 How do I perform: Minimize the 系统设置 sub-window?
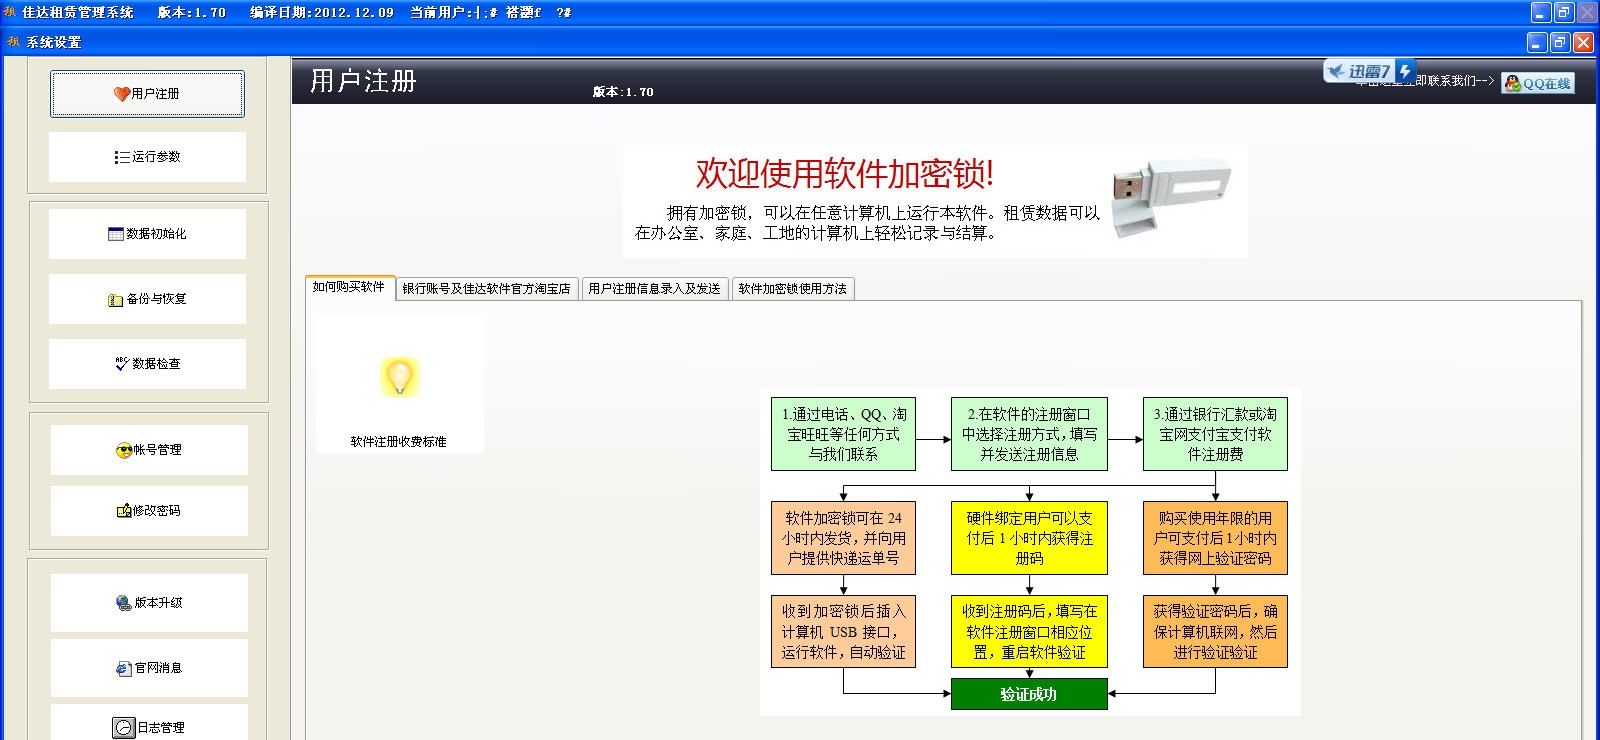[x=1538, y=42]
